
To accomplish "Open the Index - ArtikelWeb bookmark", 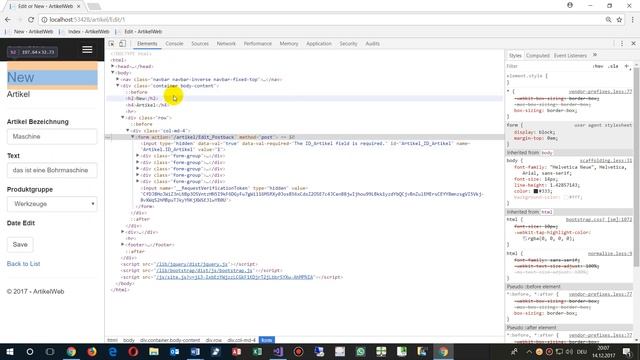I will tap(88, 31).
